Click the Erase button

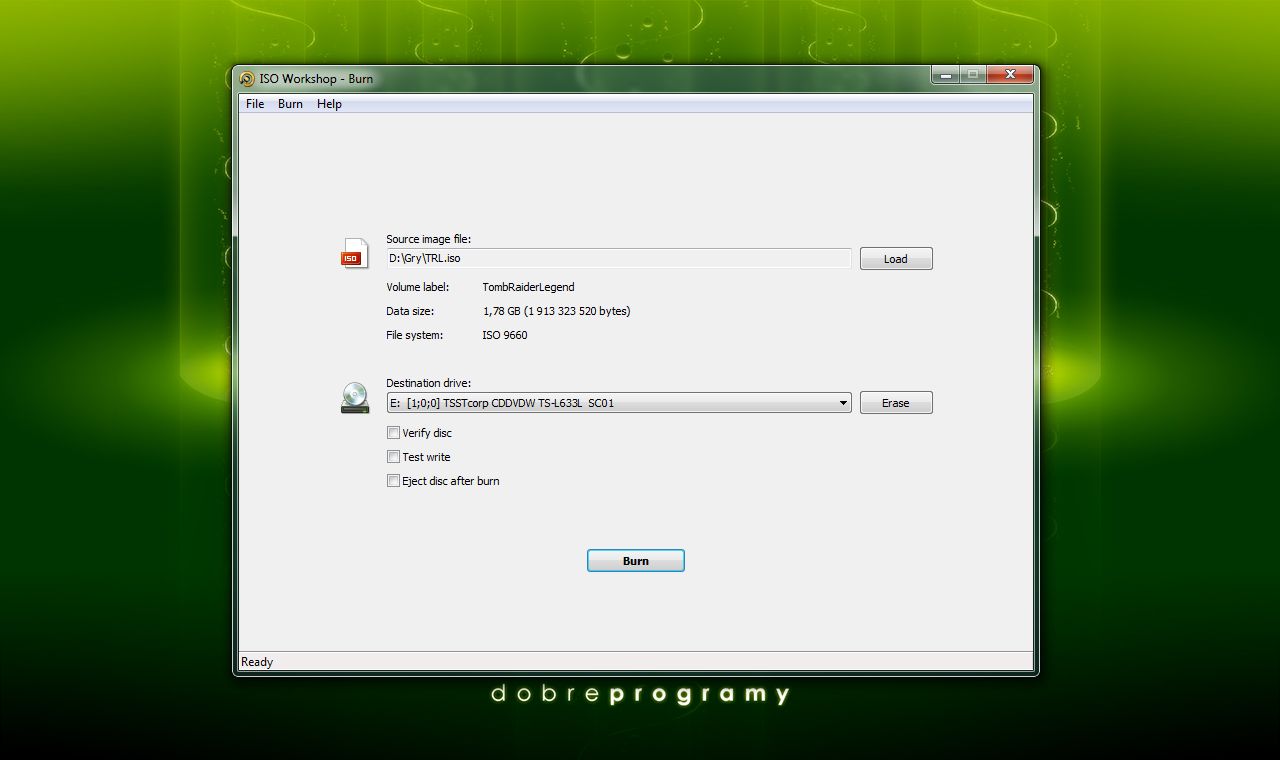896,403
